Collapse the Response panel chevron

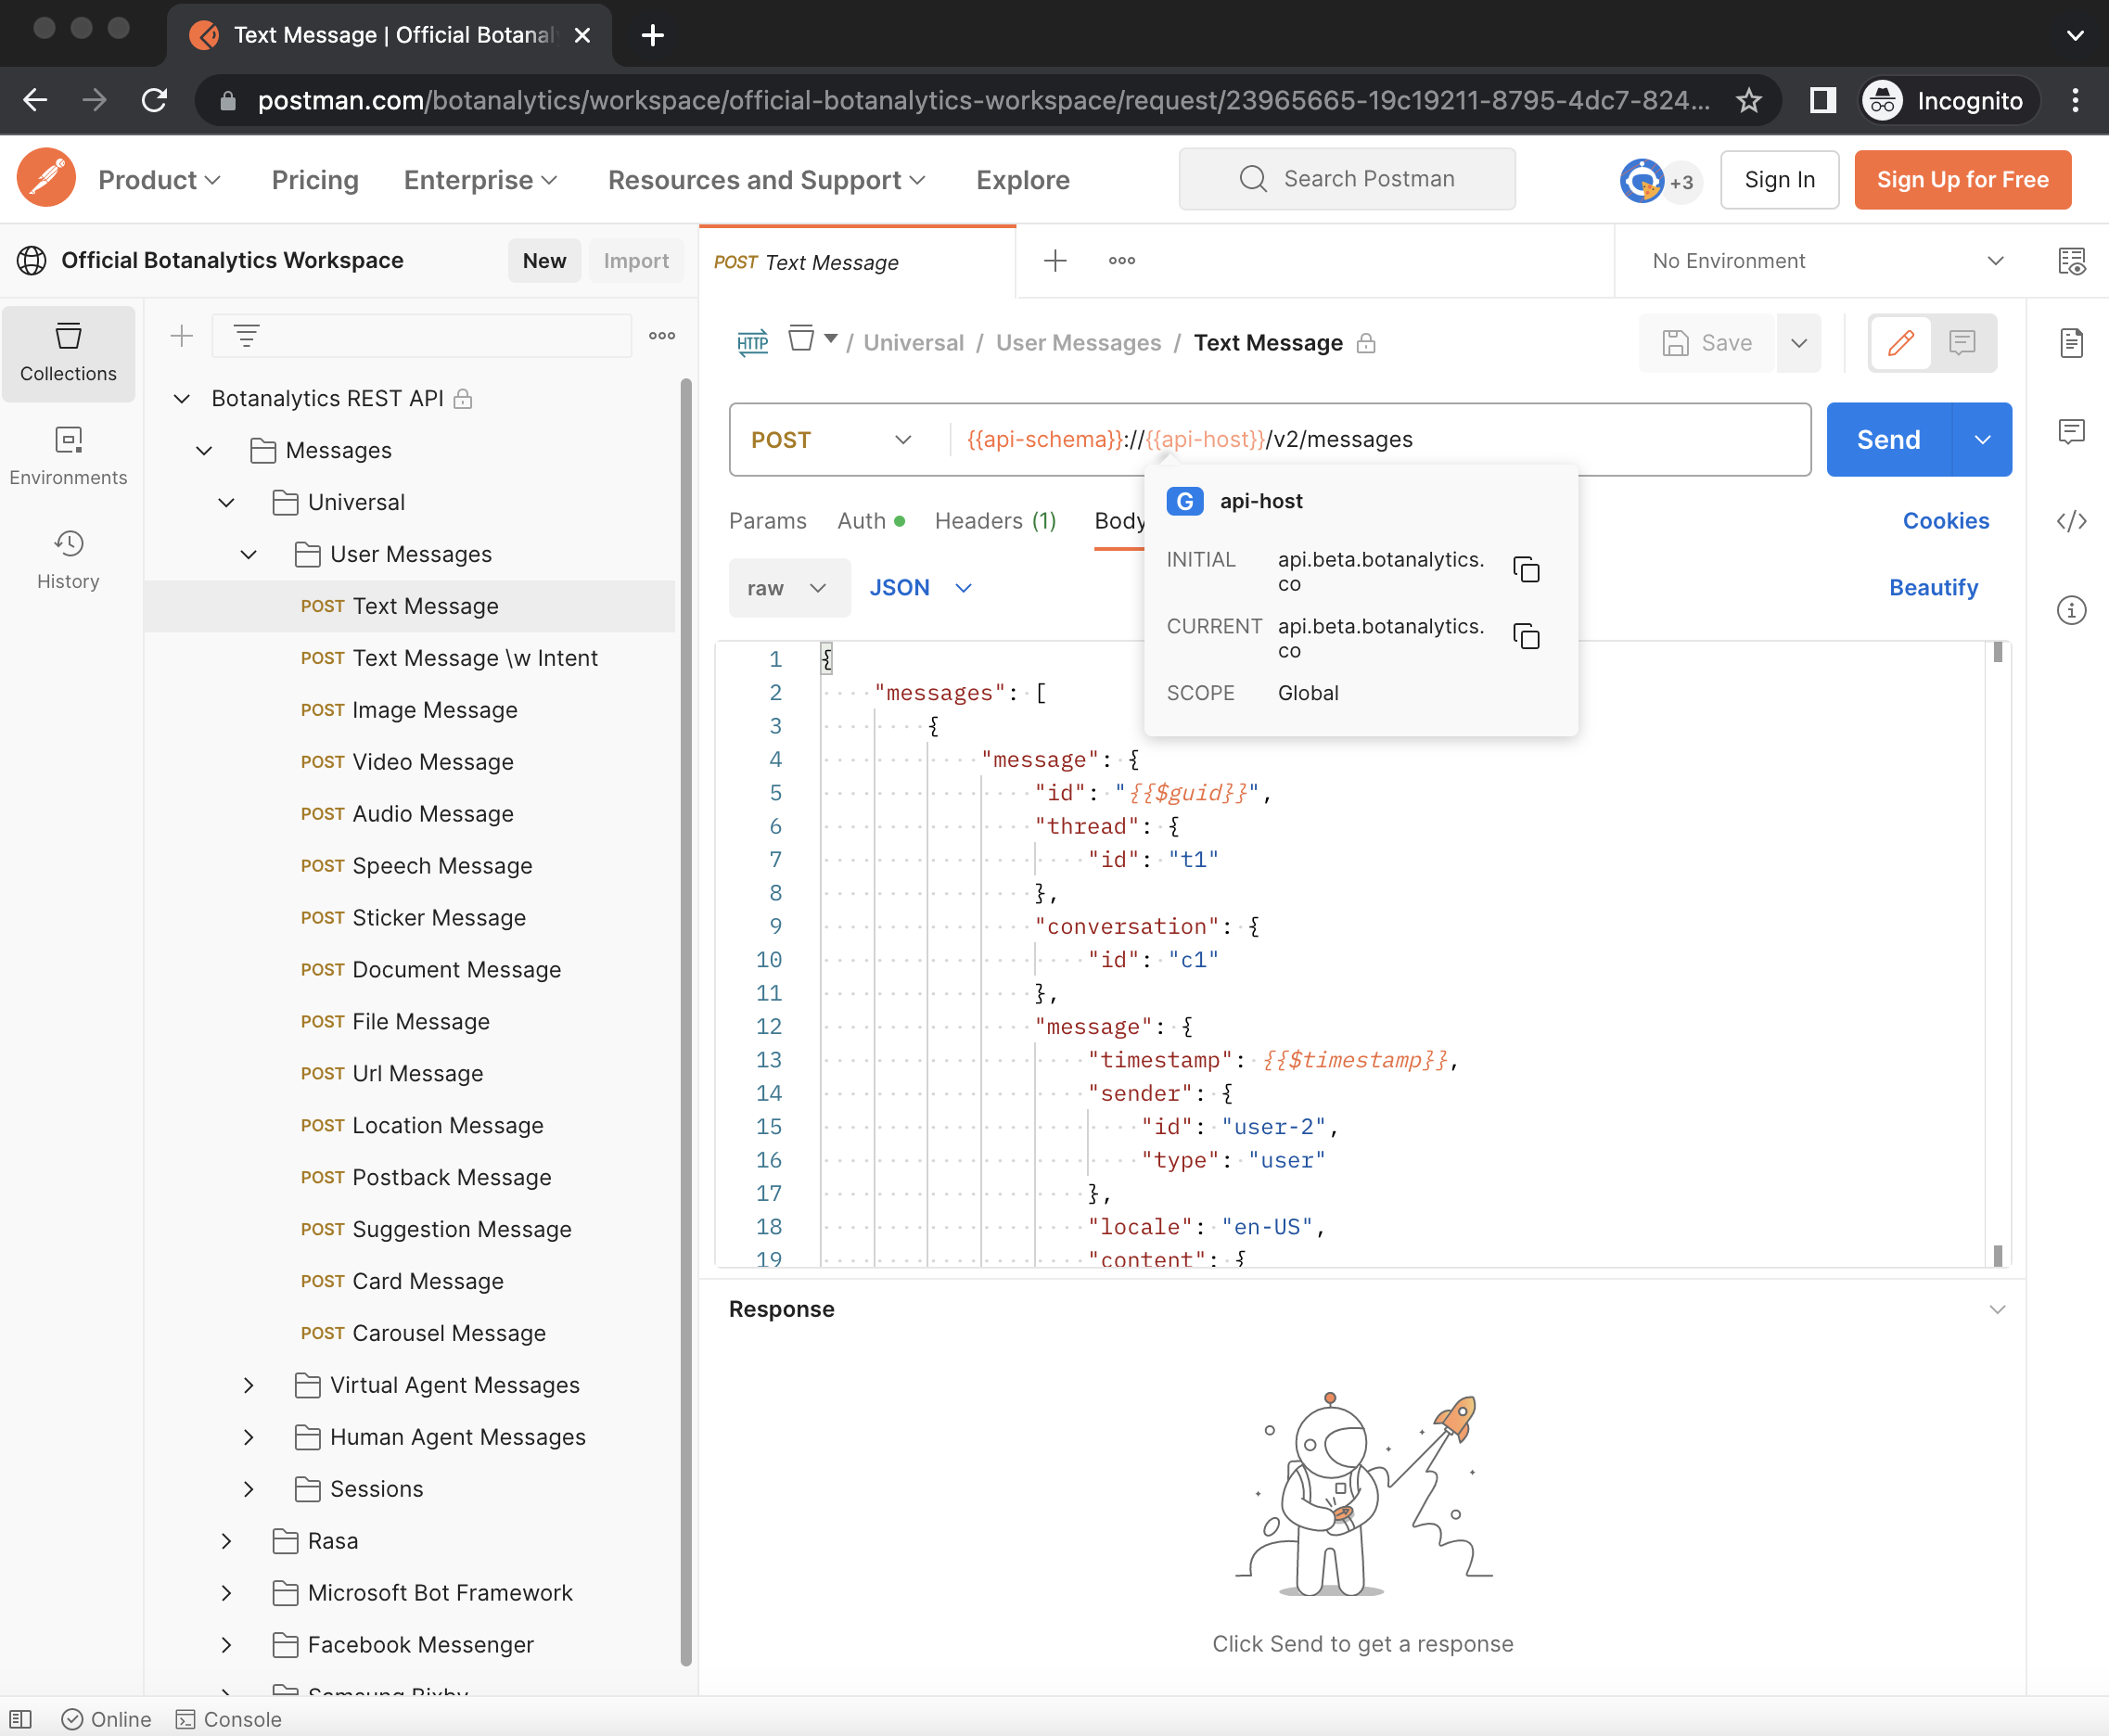(1997, 1309)
